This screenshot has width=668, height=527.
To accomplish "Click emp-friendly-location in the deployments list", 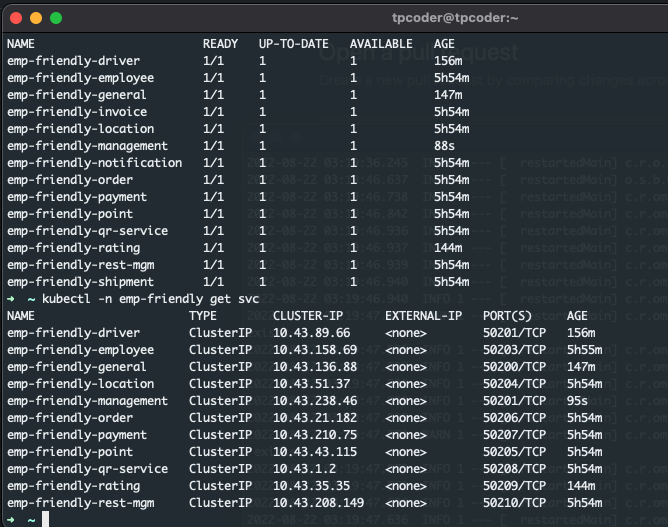I will [81, 129].
